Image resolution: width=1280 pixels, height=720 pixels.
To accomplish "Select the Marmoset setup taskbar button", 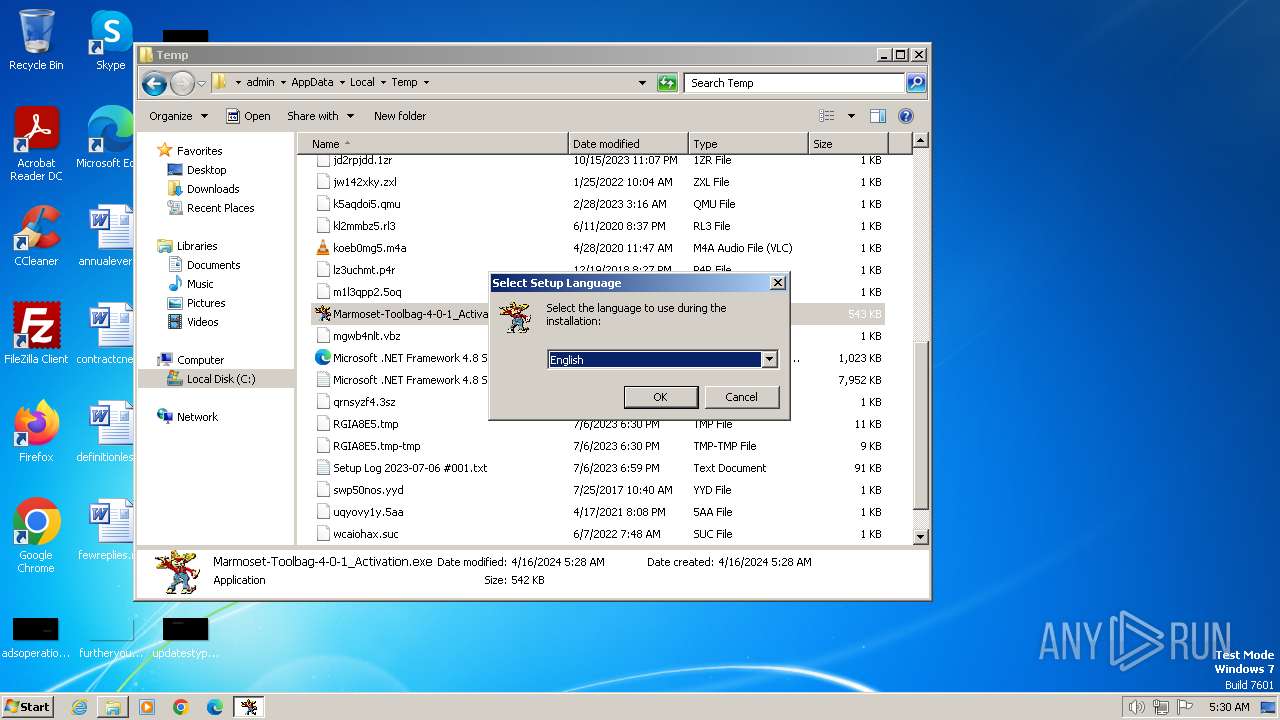I will [248, 707].
